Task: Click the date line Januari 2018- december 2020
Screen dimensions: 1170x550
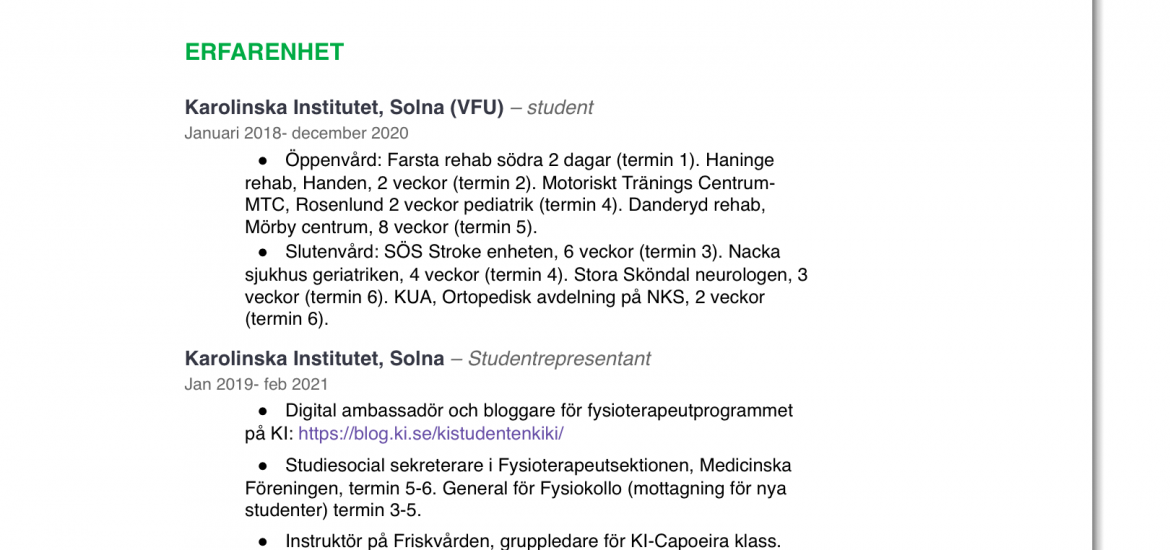Action: [x=296, y=134]
